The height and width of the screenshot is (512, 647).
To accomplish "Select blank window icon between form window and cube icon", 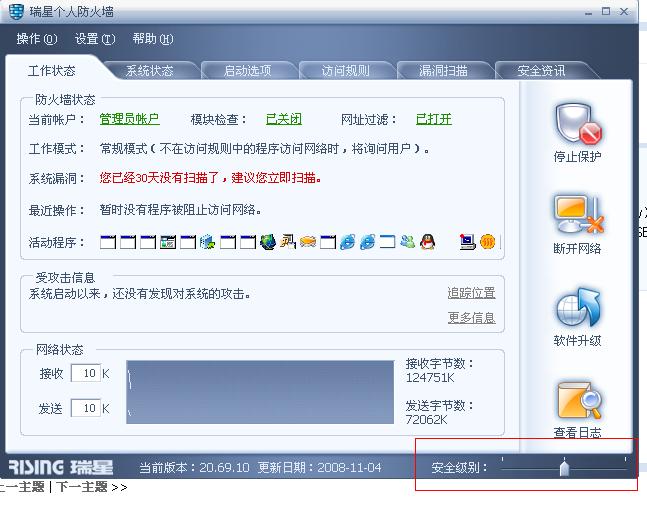I will coord(188,242).
